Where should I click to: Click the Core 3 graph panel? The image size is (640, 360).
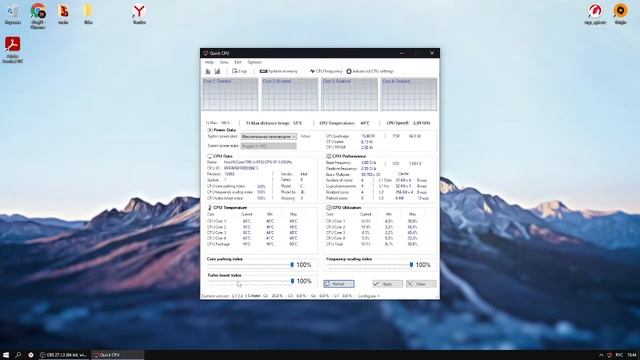349,94
